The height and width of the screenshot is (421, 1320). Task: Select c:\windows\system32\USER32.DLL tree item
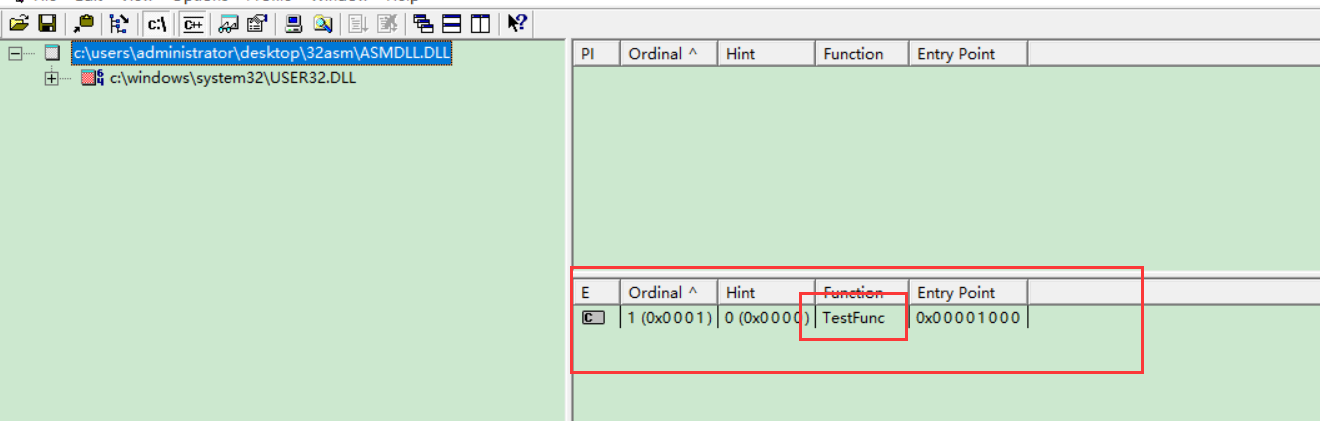(x=232, y=78)
